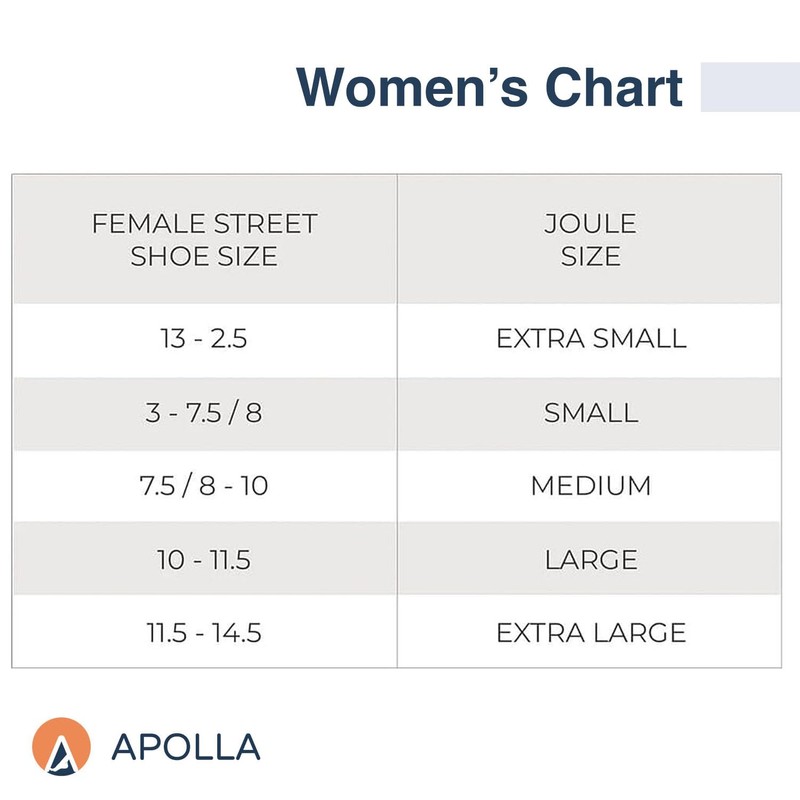Select the 13 - 2.5 shoe size cell
Viewport: 800px width, 800px height.
(203, 339)
